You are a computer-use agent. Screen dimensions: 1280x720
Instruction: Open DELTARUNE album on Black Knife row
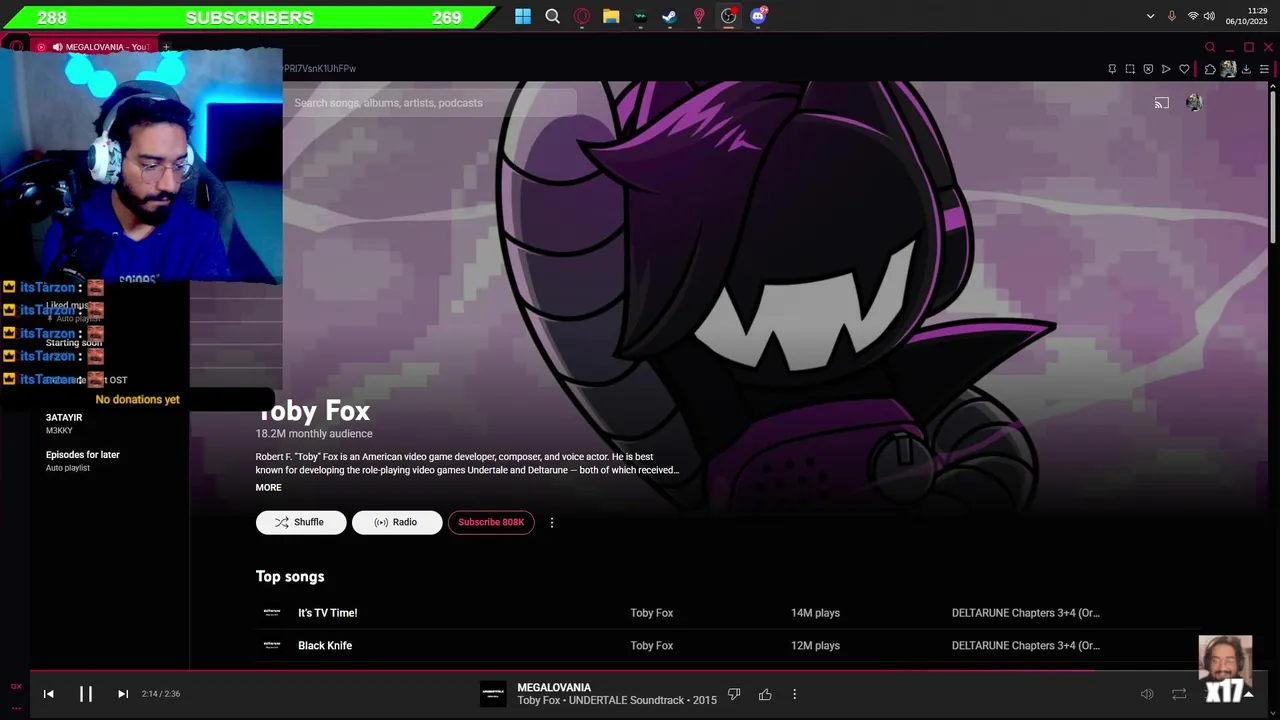1025,646
